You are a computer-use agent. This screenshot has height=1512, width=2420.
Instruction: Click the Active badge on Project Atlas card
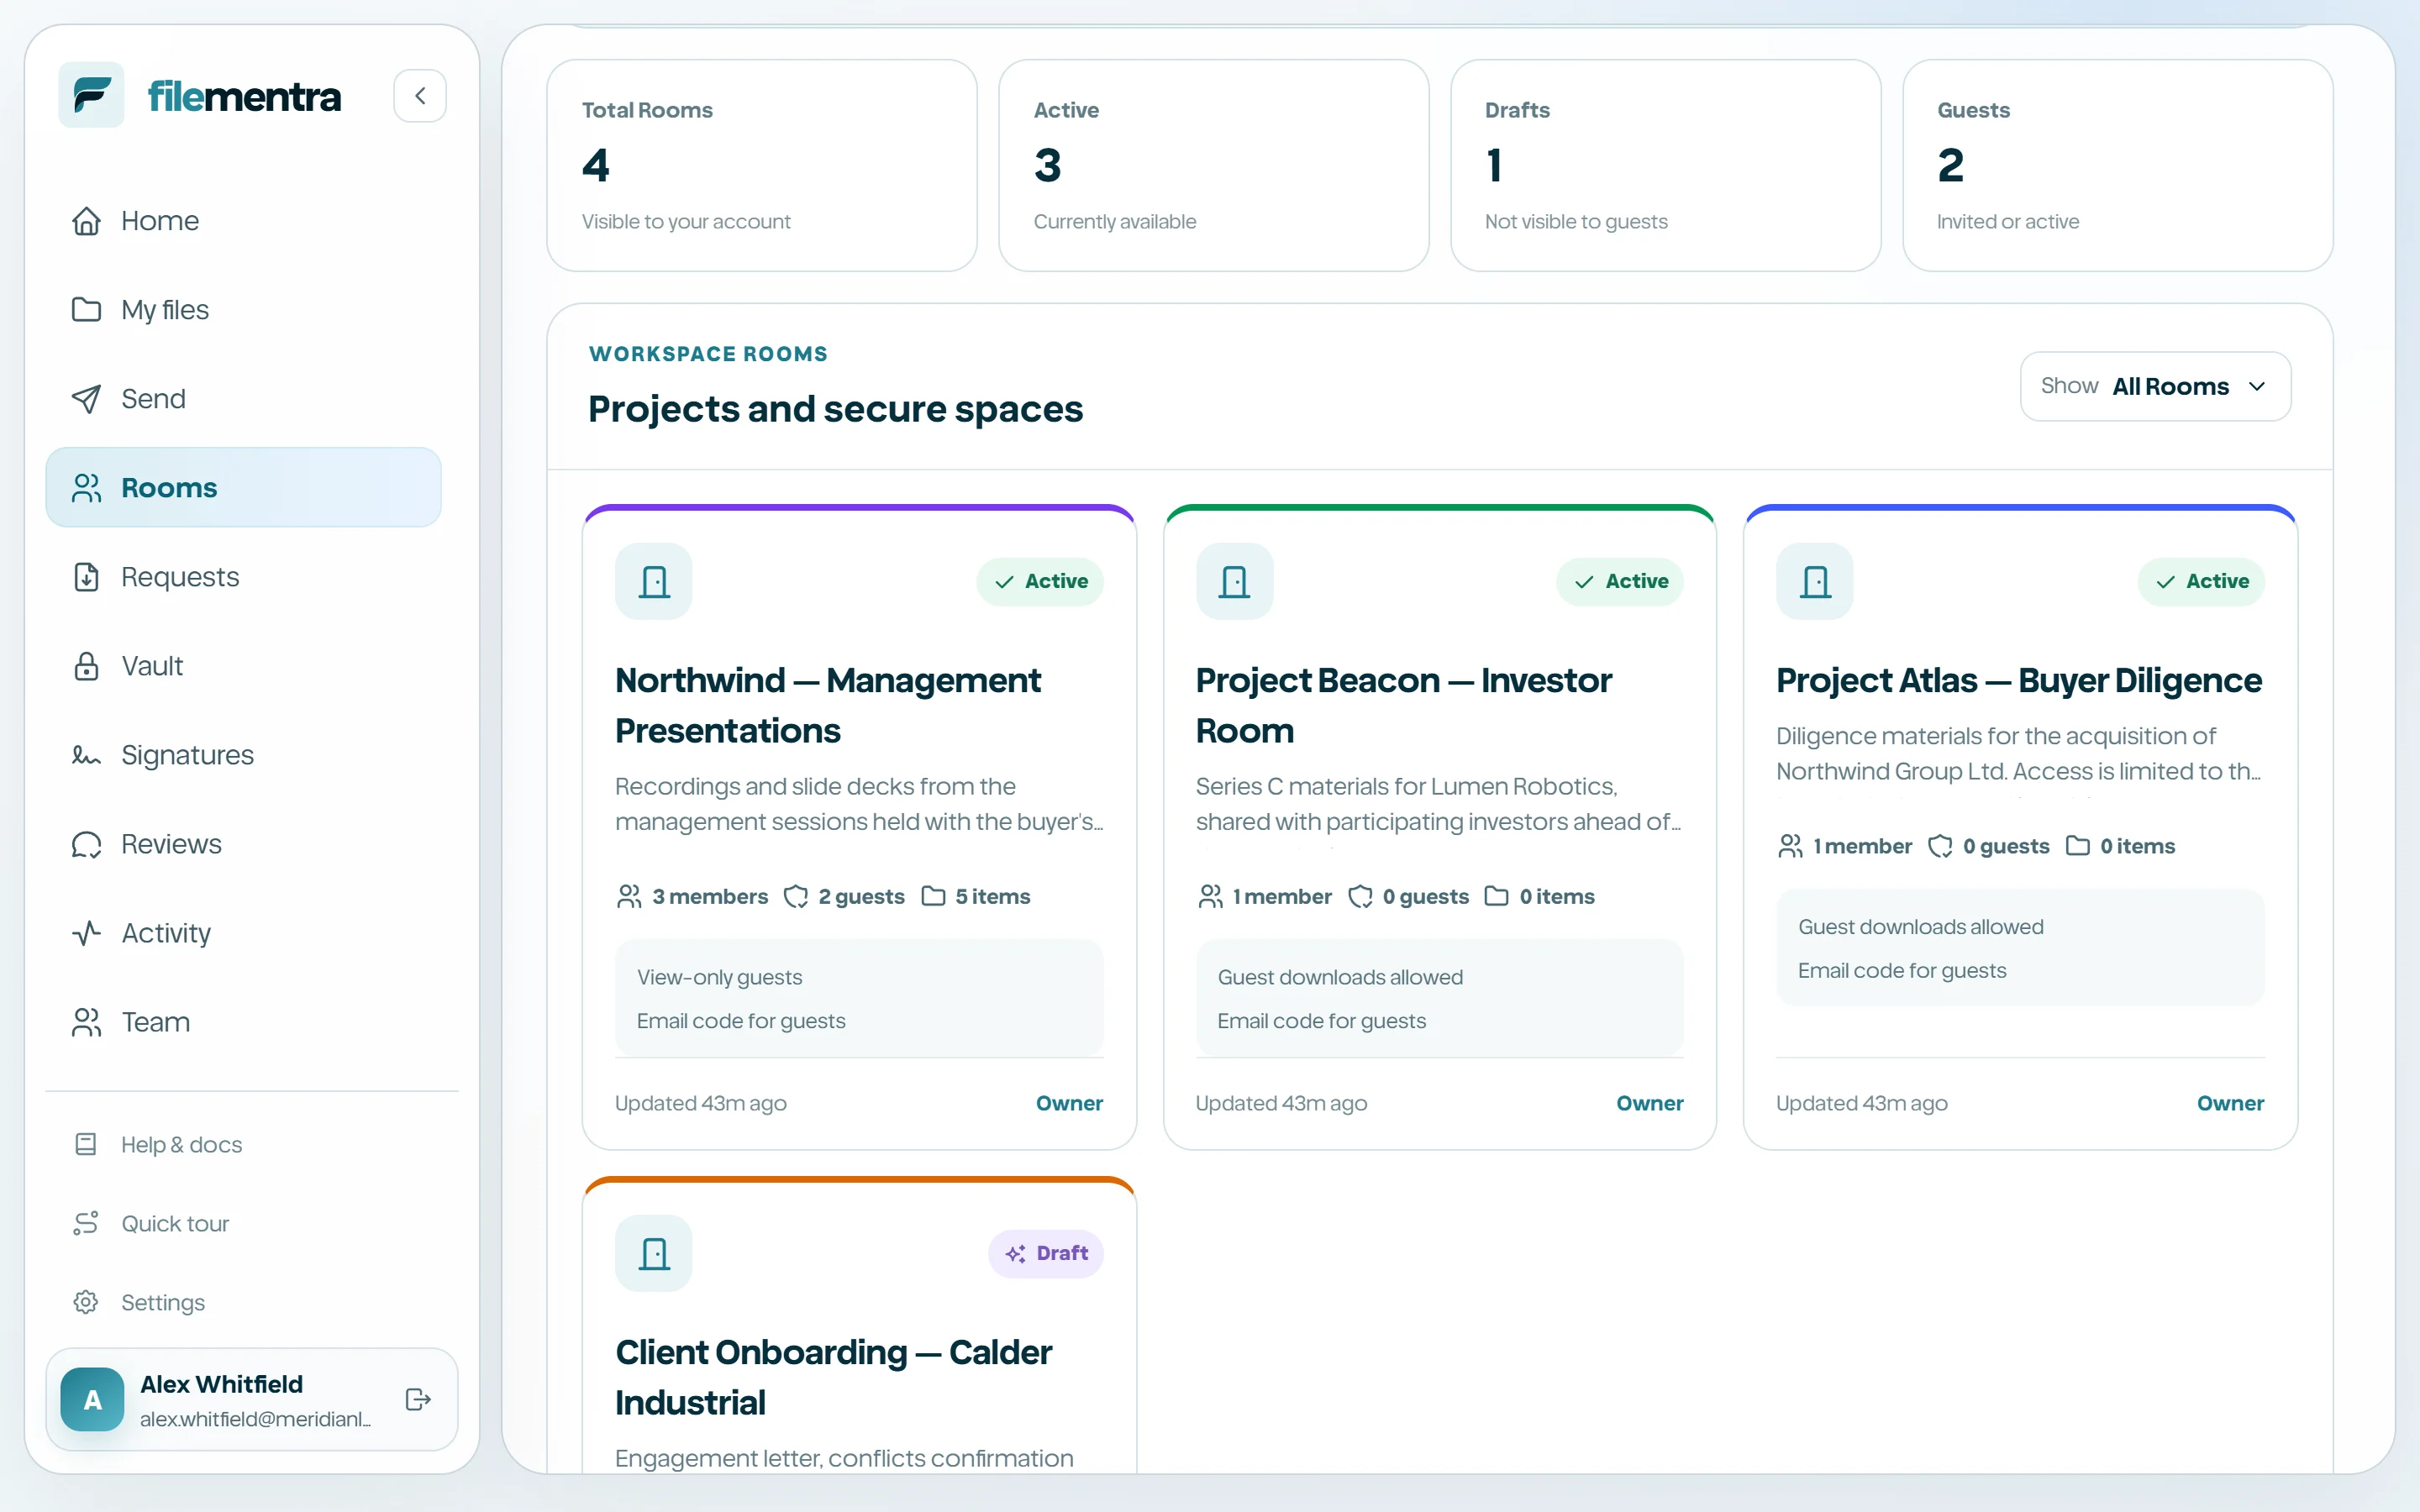pos(2201,581)
